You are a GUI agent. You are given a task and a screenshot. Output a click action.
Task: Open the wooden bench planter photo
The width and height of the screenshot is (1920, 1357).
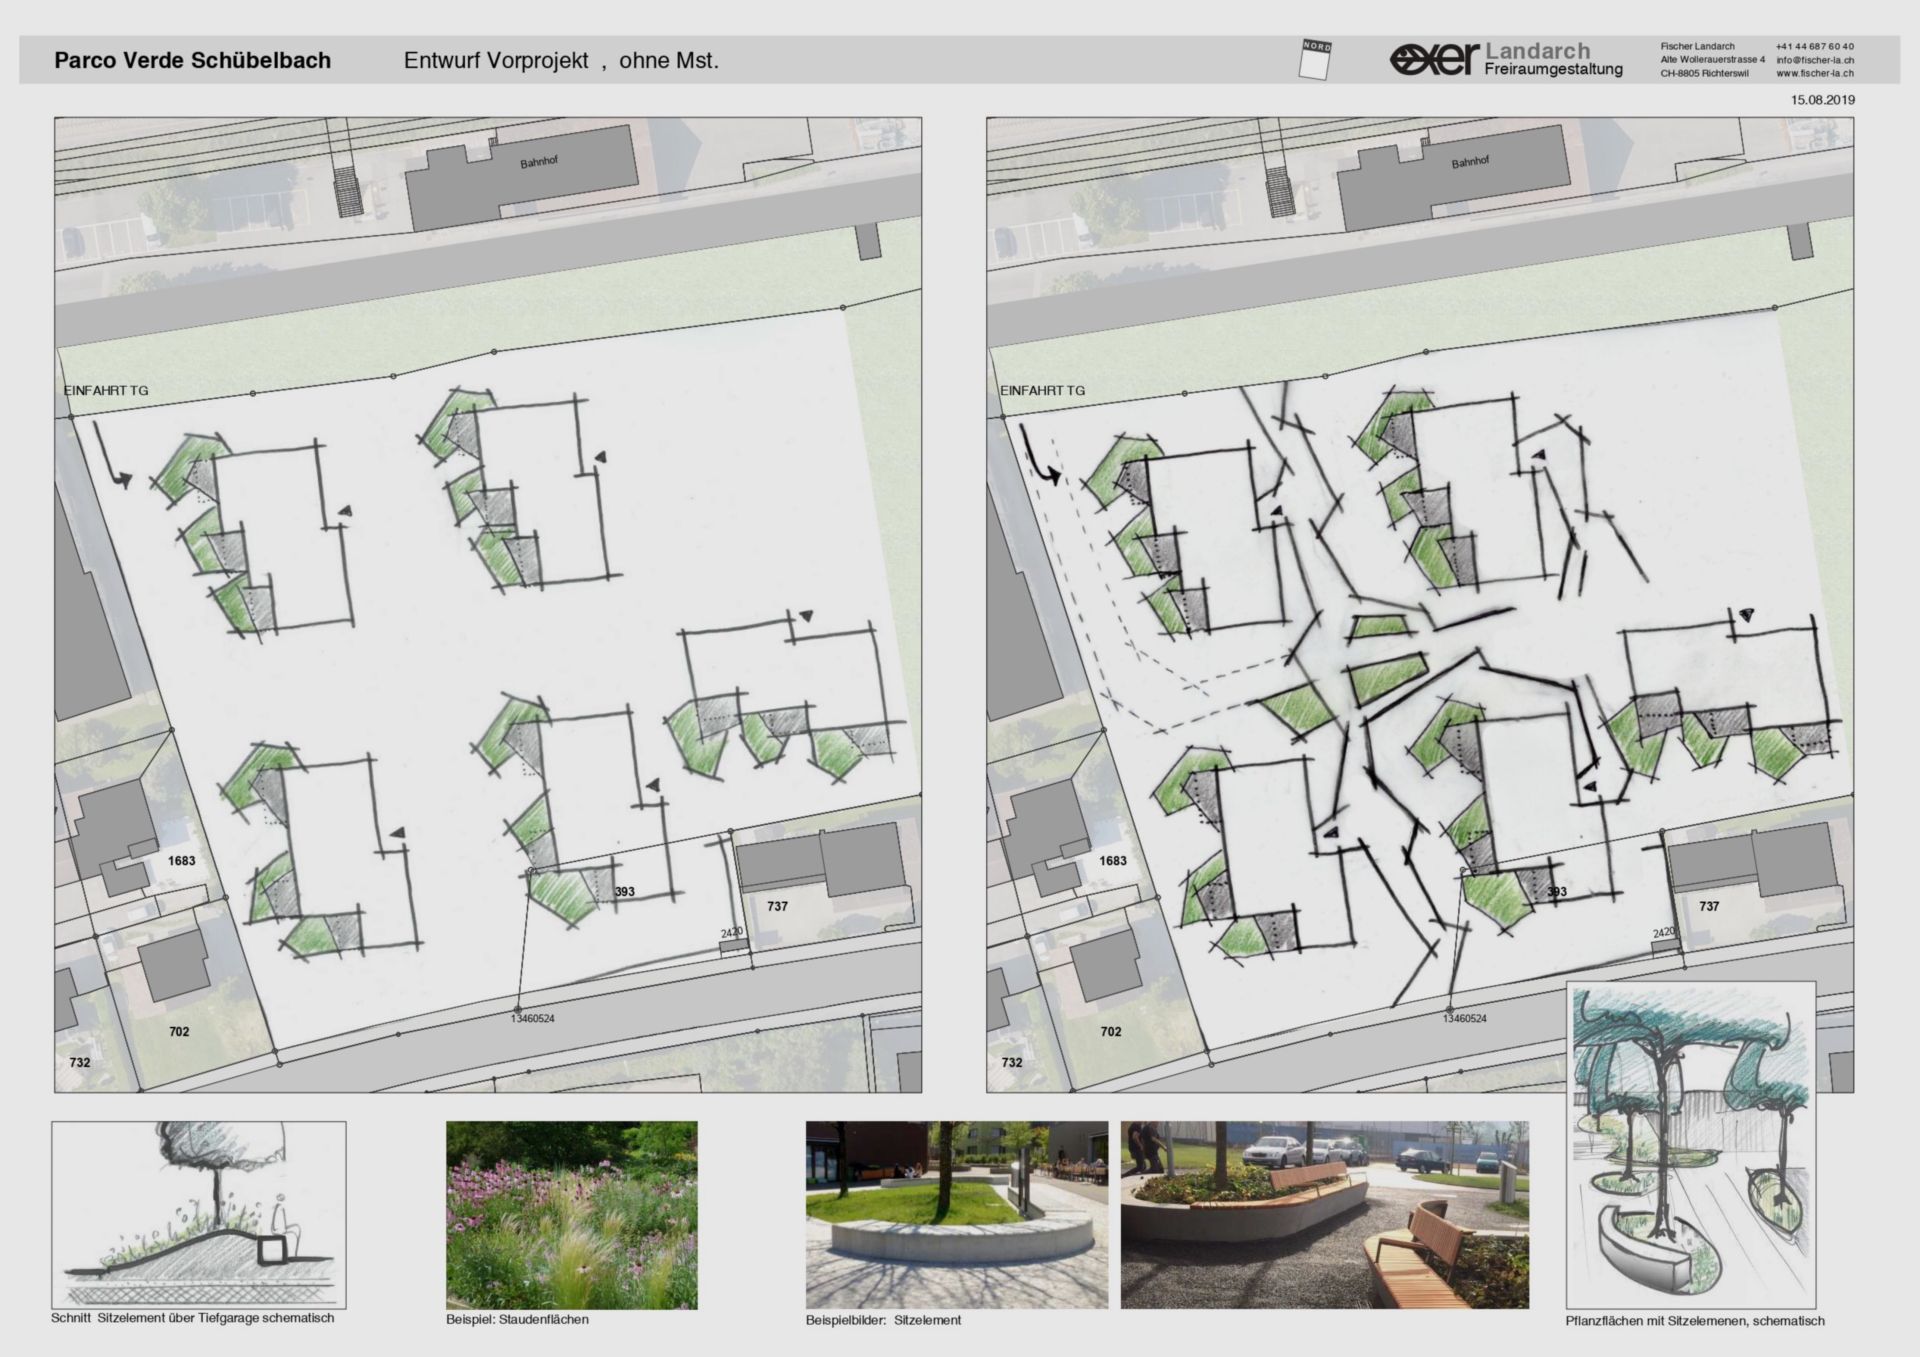click(1324, 1214)
